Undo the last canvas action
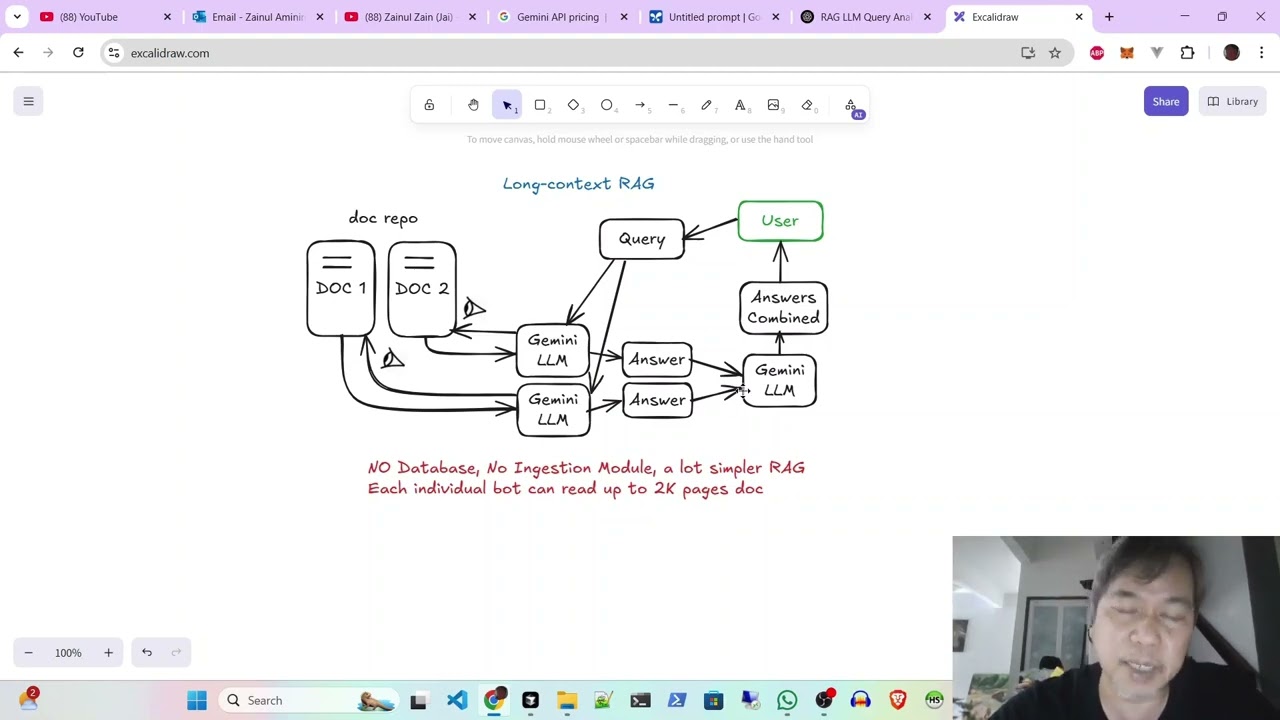The width and height of the screenshot is (1280, 720). [x=147, y=653]
